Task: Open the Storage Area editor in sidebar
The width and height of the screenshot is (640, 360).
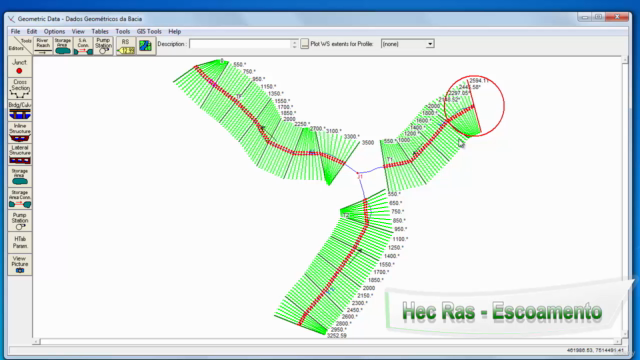Action: click(20, 176)
